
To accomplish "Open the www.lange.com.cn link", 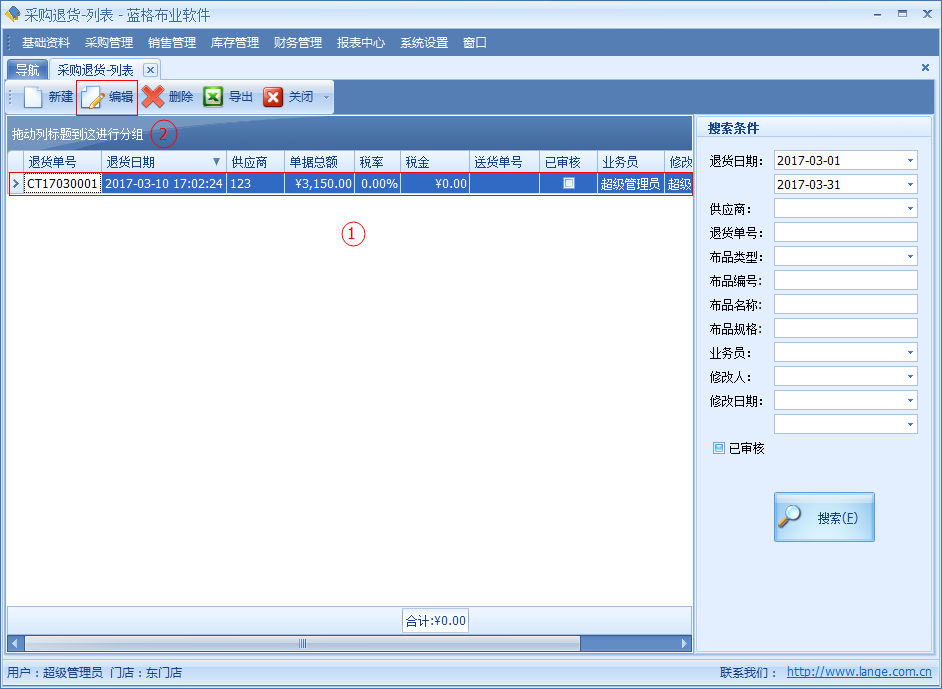I will click(859, 673).
